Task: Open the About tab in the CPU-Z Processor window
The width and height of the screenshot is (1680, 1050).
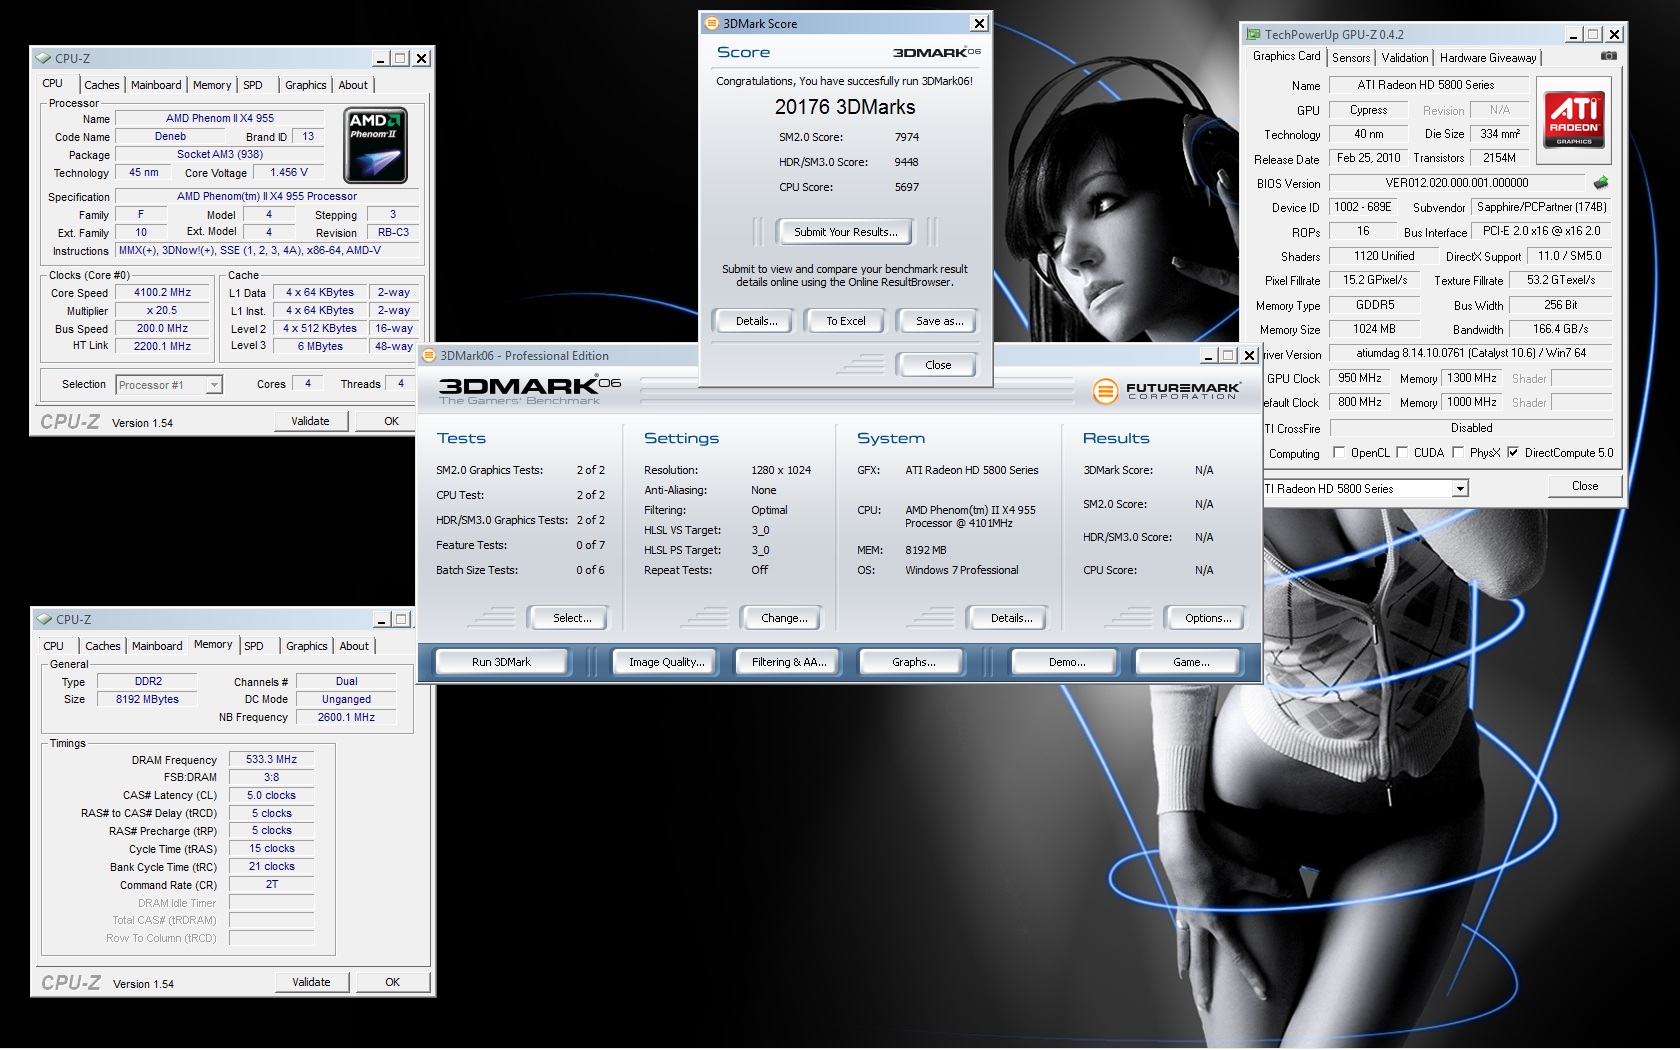Action: [x=353, y=85]
